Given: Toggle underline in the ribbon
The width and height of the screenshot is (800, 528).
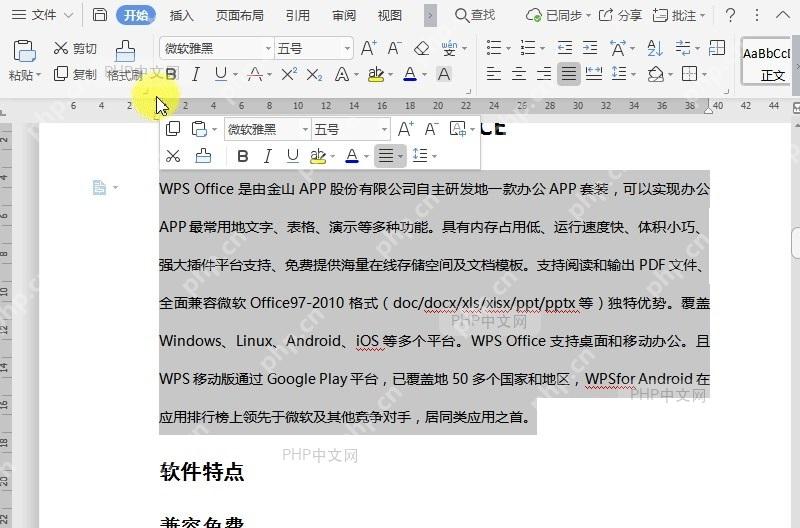Looking at the screenshot, I should pyautogui.click(x=221, y=74).
